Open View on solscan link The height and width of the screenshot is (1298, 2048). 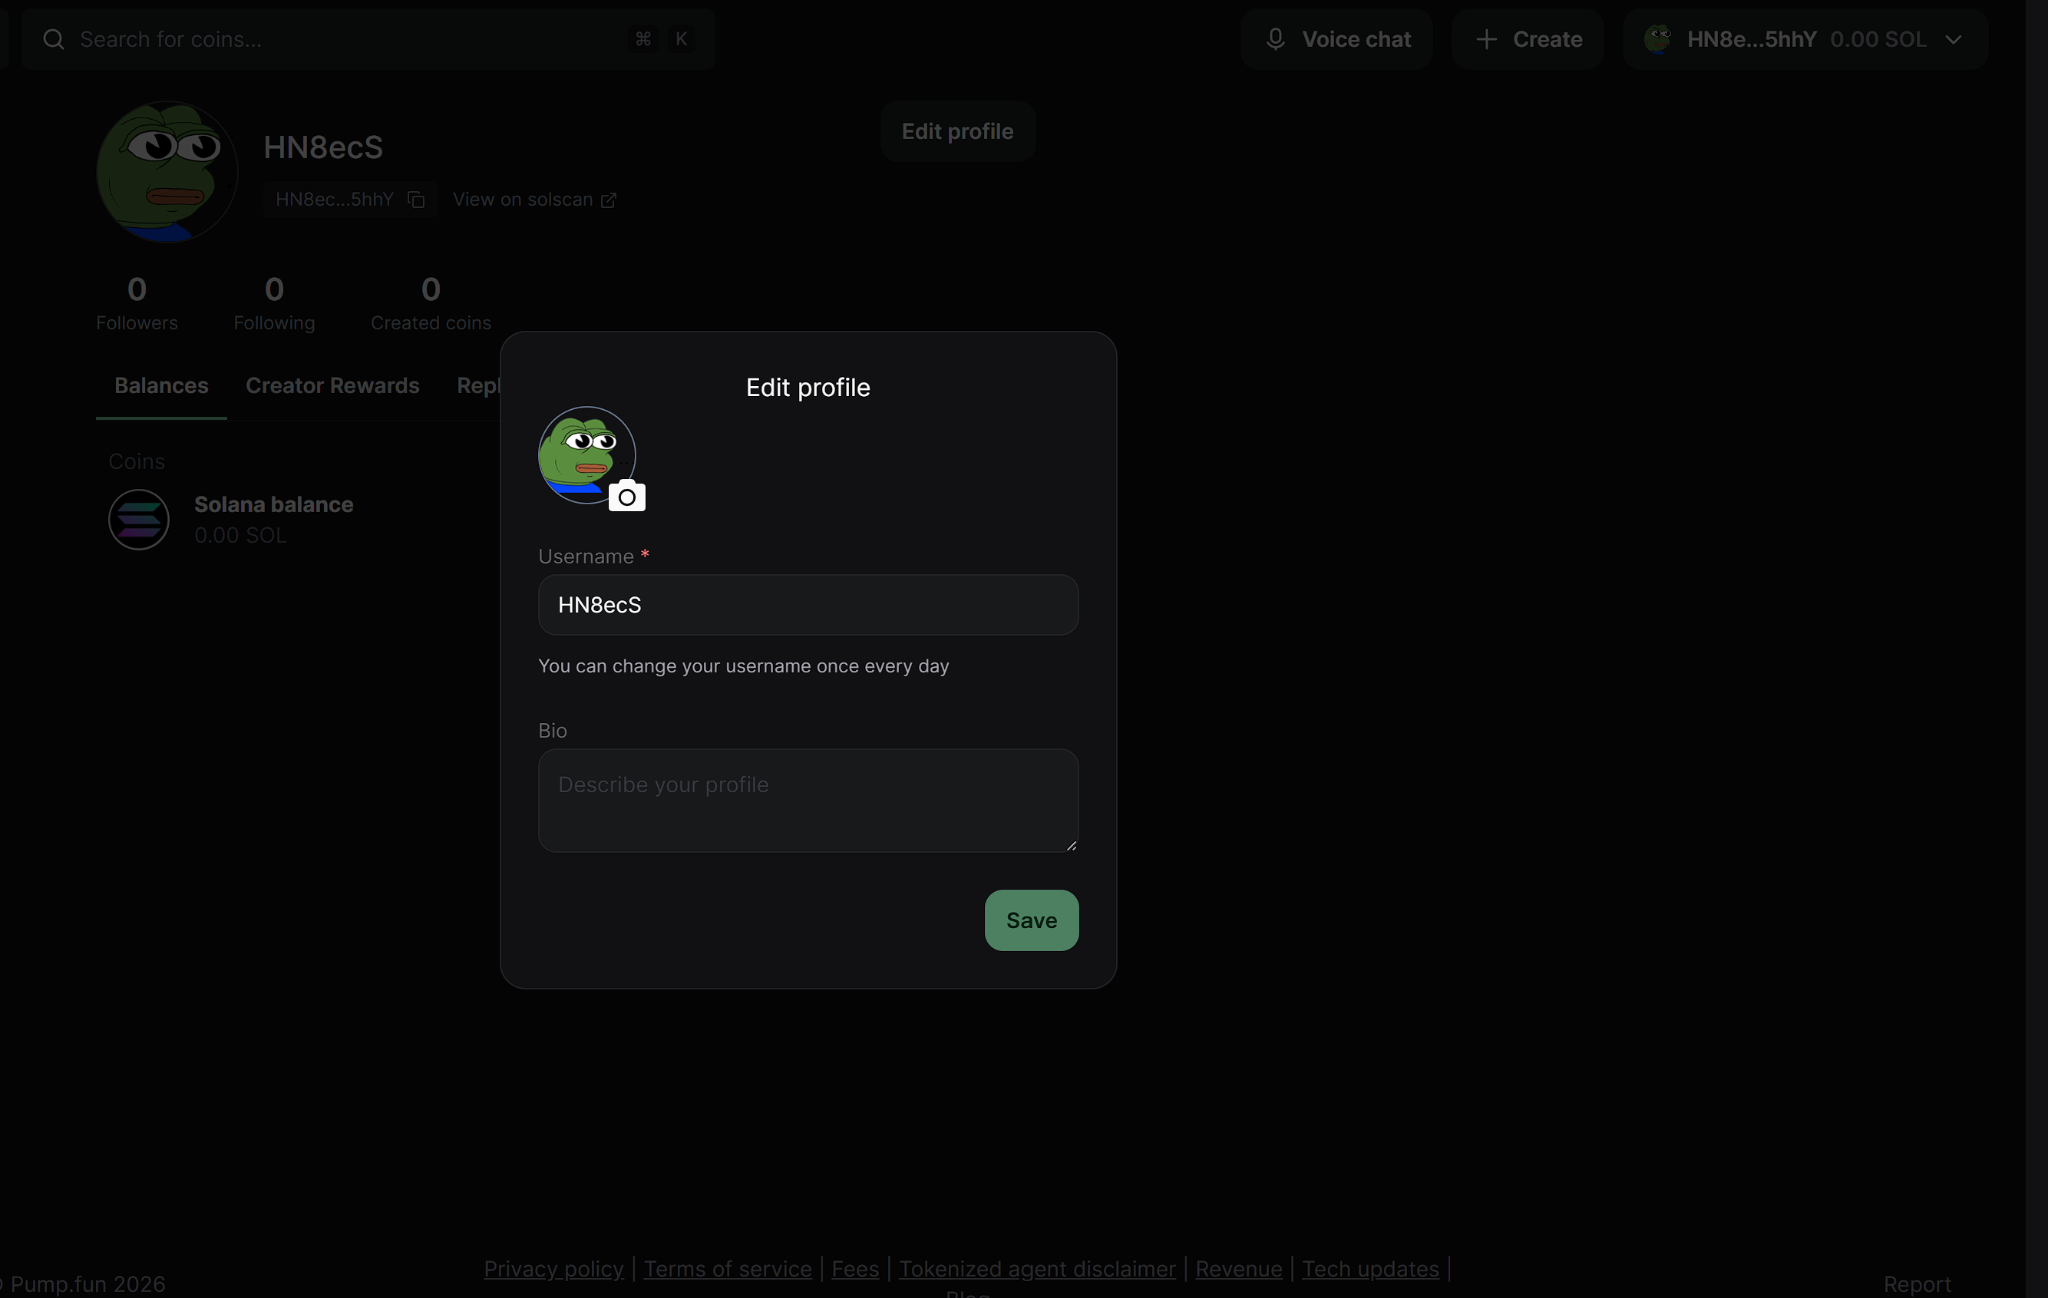pyautogui.click(x=534, y=200)
